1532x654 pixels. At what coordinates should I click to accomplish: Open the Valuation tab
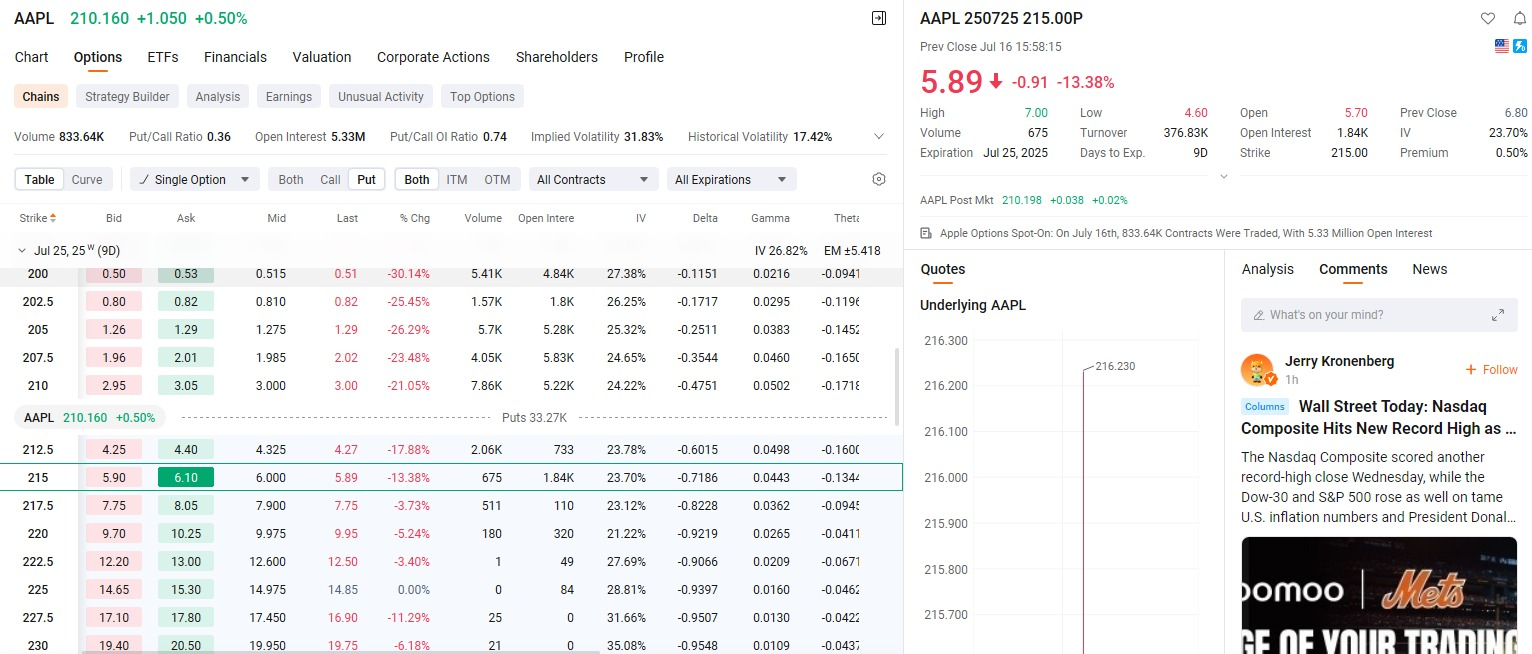[x=322, y=57]
